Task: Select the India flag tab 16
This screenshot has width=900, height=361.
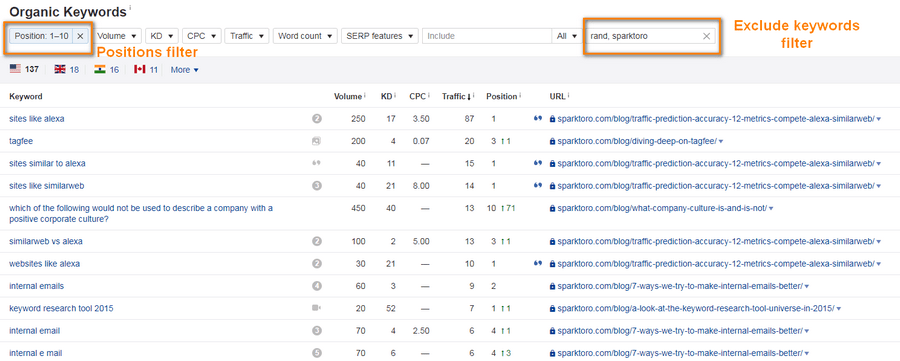Action: click(x=107, y=69)
